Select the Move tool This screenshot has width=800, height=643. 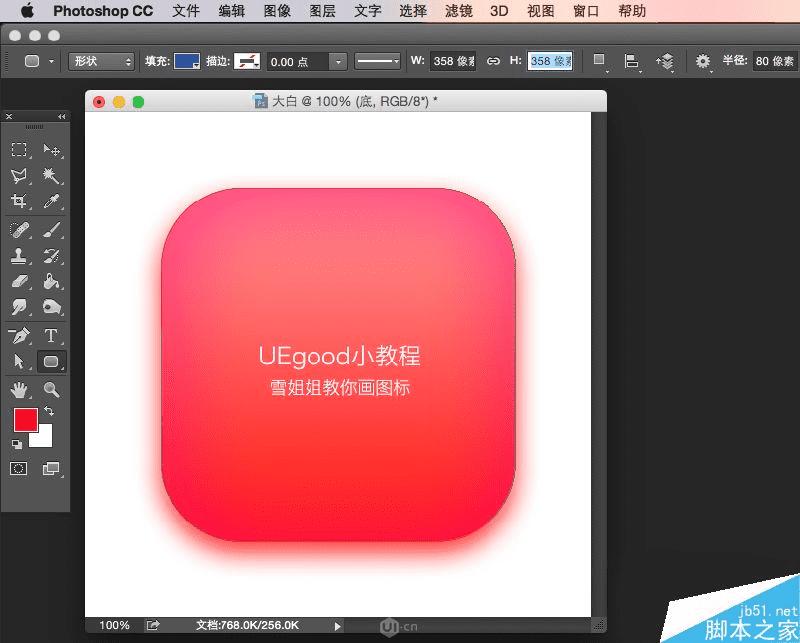[51, 149]
